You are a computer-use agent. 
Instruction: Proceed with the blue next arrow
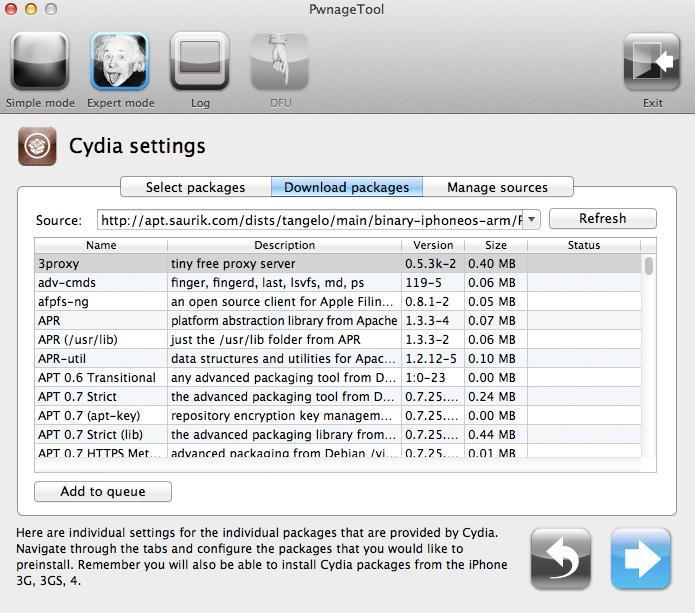641,558
